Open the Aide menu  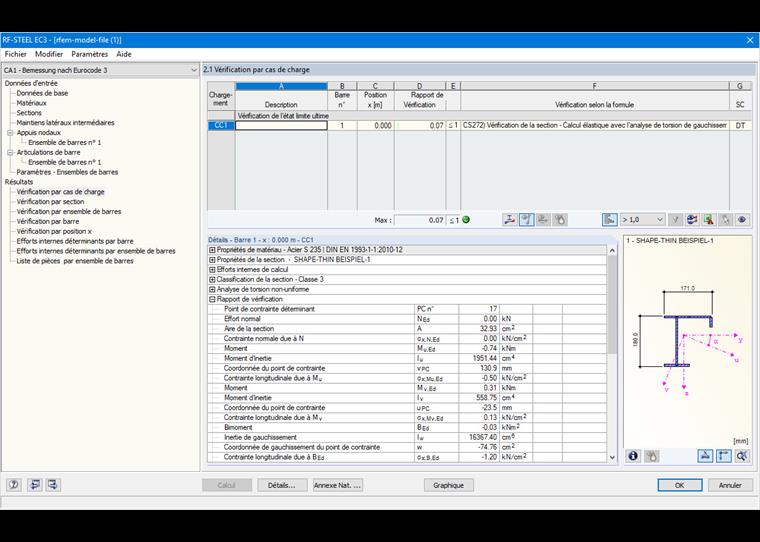click(x=124, y=54)
